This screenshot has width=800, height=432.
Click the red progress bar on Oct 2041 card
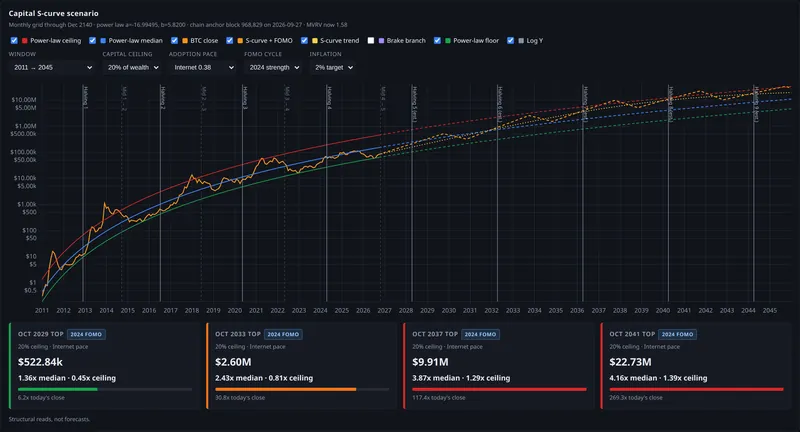[696, 389]
